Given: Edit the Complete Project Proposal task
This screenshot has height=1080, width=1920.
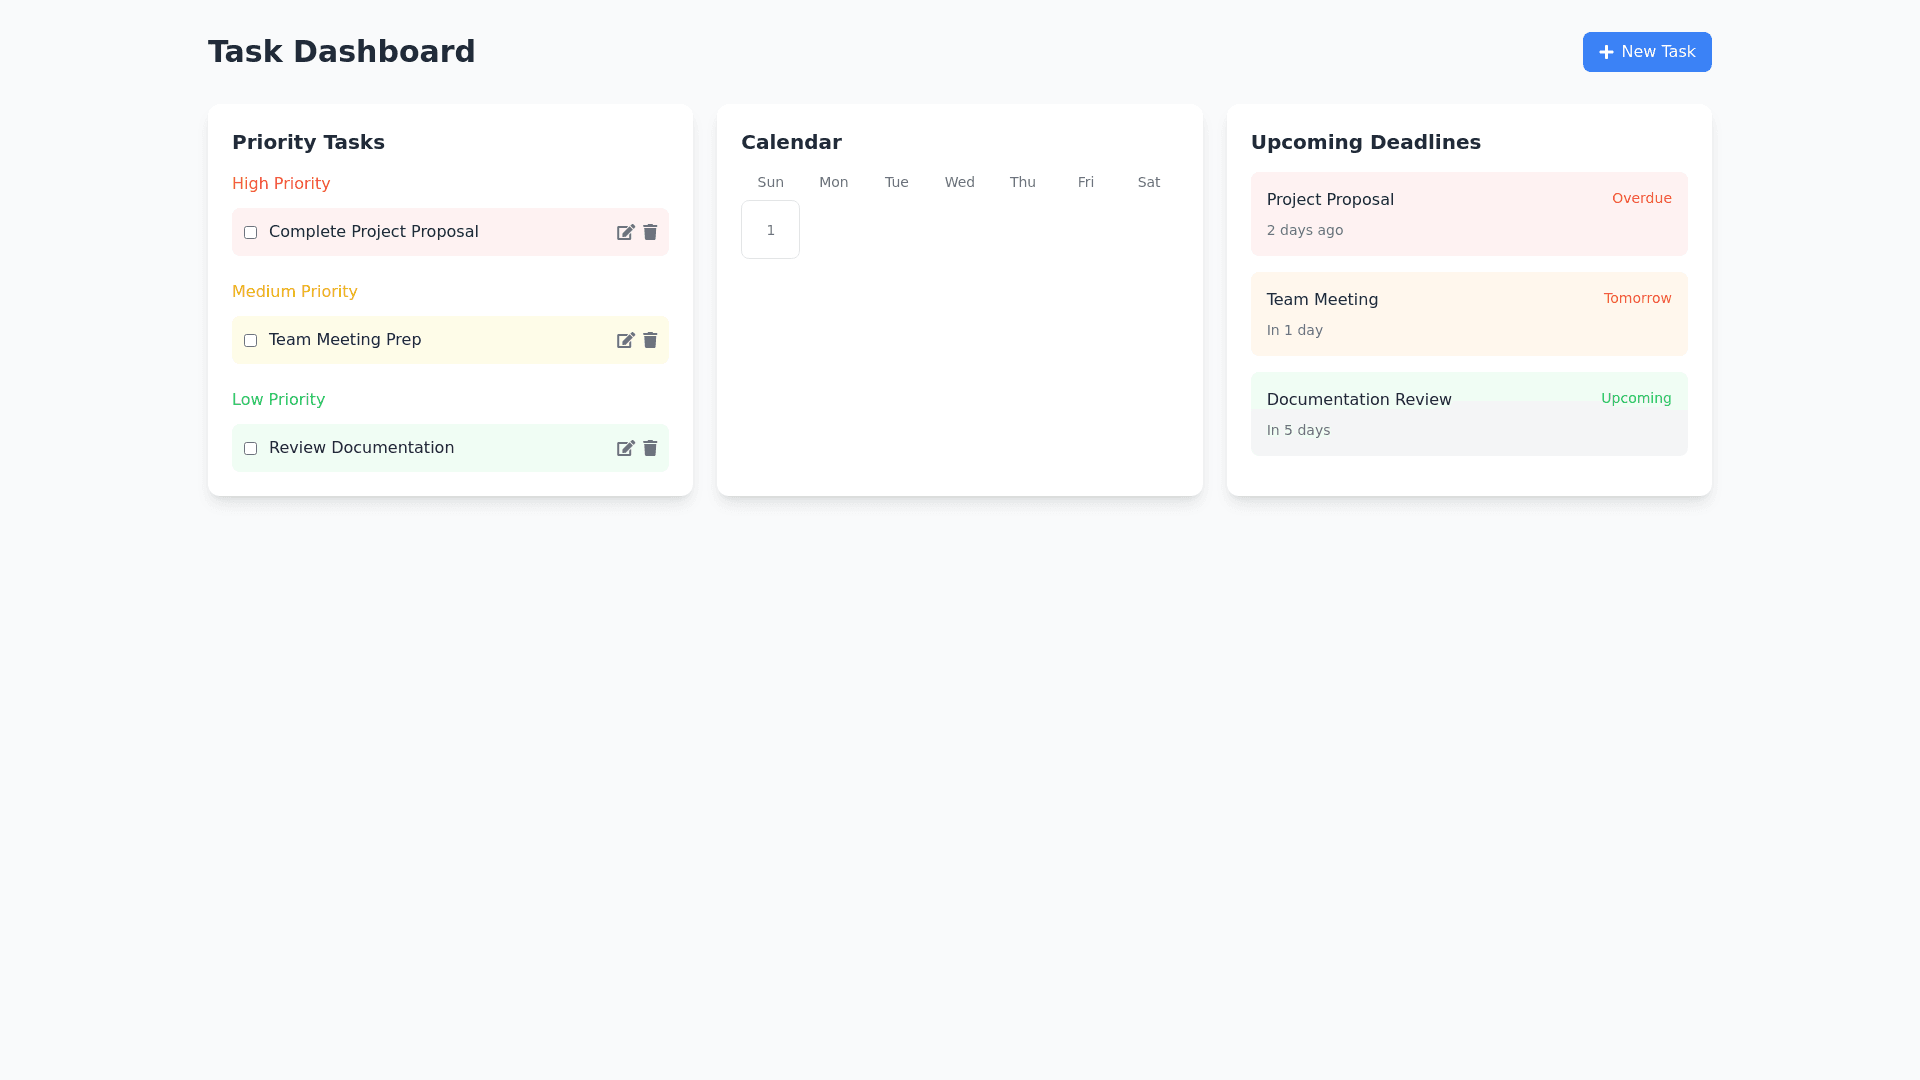Looking at the screenshot, I should click(x=625, y=232).
